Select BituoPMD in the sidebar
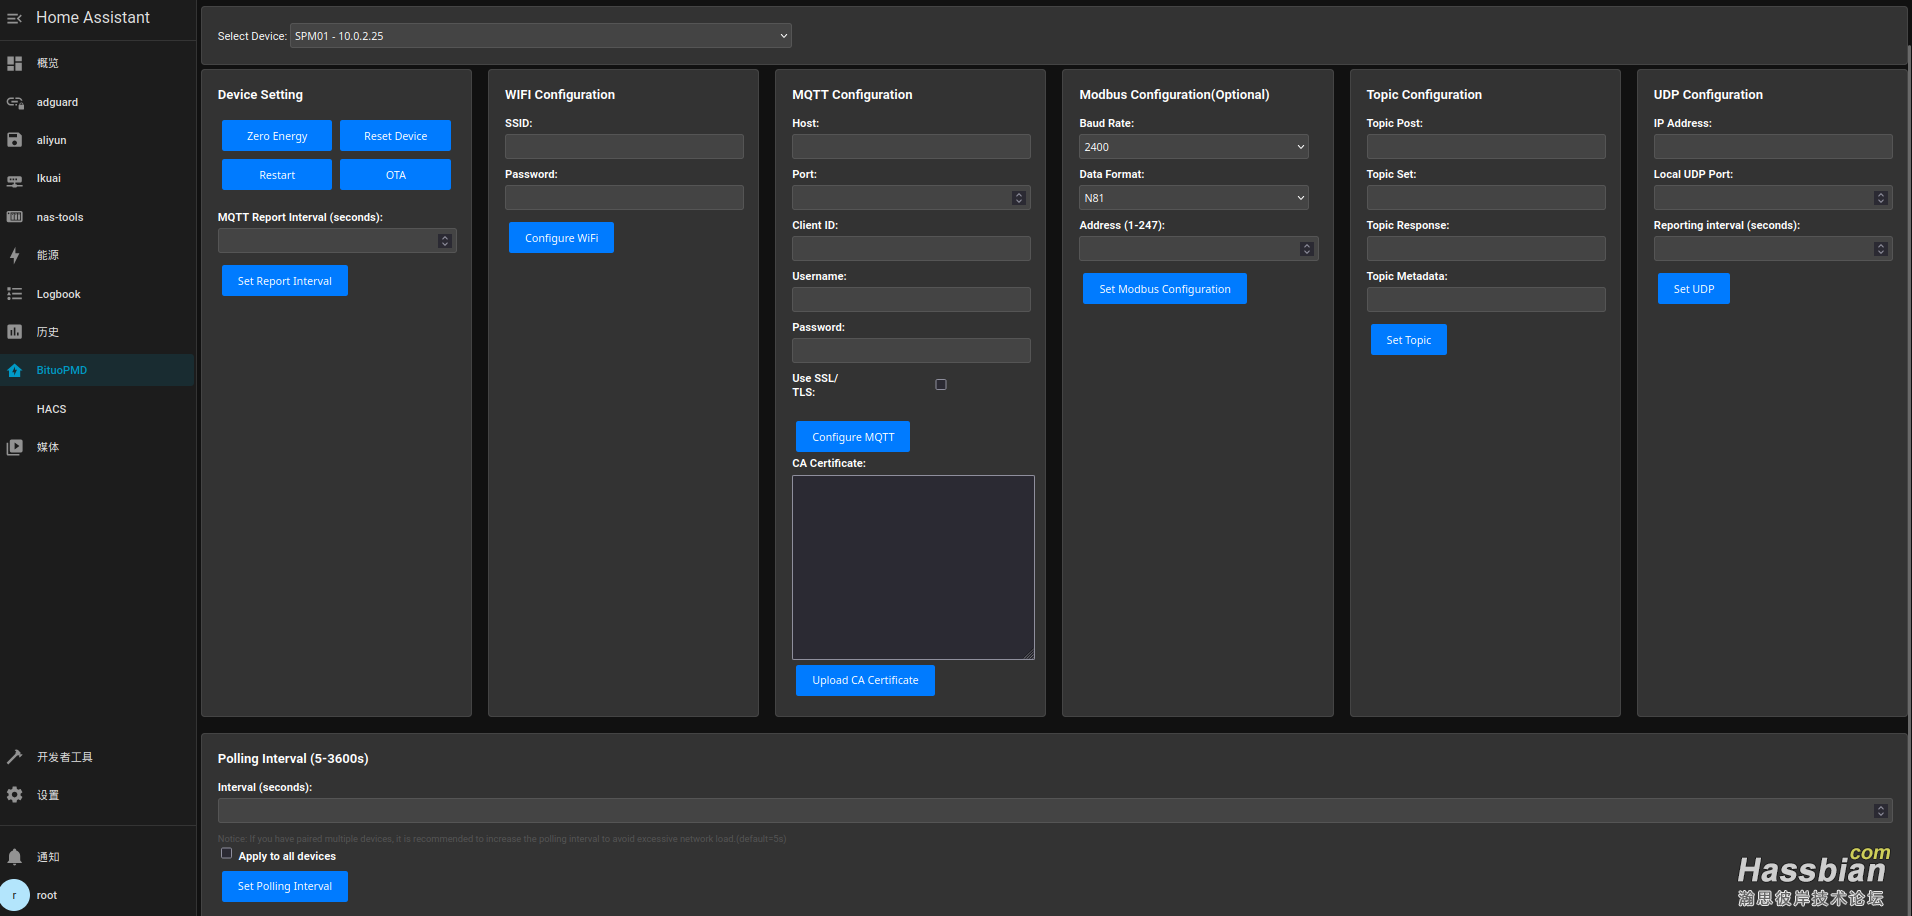This screenshot has height=916, width=1912. 62,370
